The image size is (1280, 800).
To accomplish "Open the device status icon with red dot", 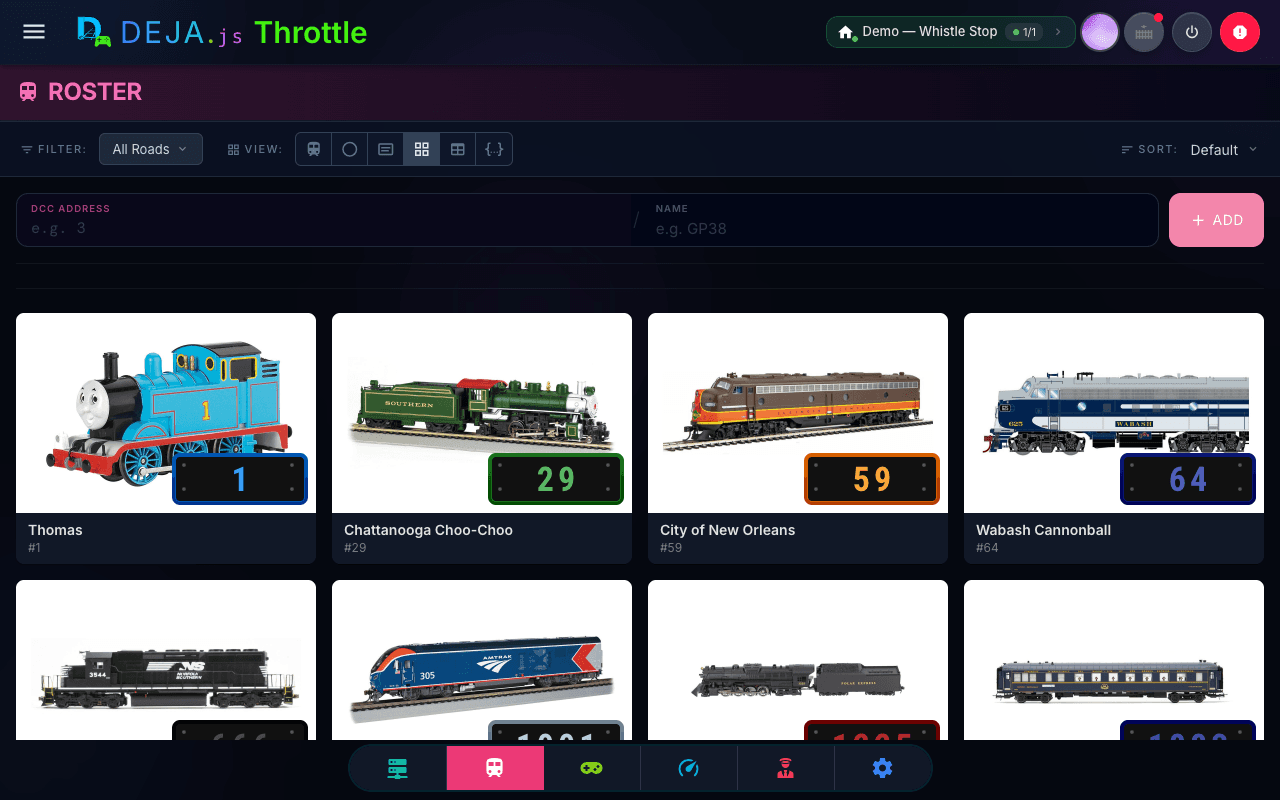I will point(1144,32).
